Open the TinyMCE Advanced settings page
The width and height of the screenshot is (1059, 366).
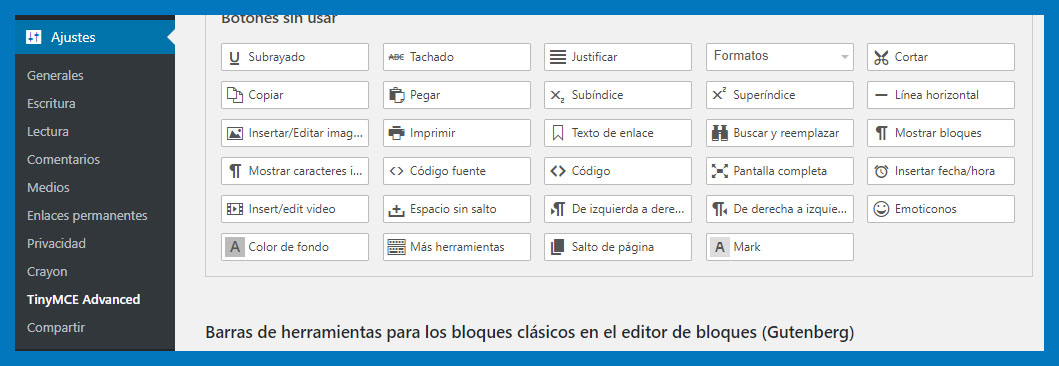84,299
